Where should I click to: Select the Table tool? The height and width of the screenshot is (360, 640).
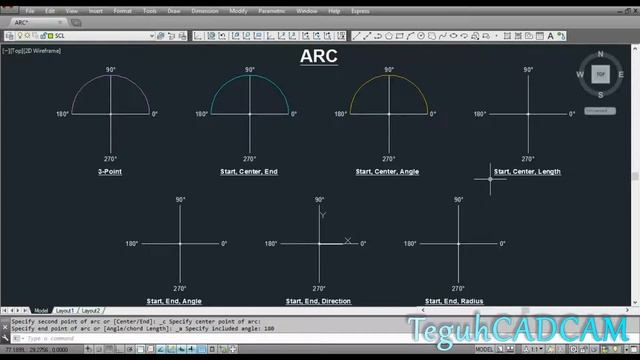click(x=540, y=36)
